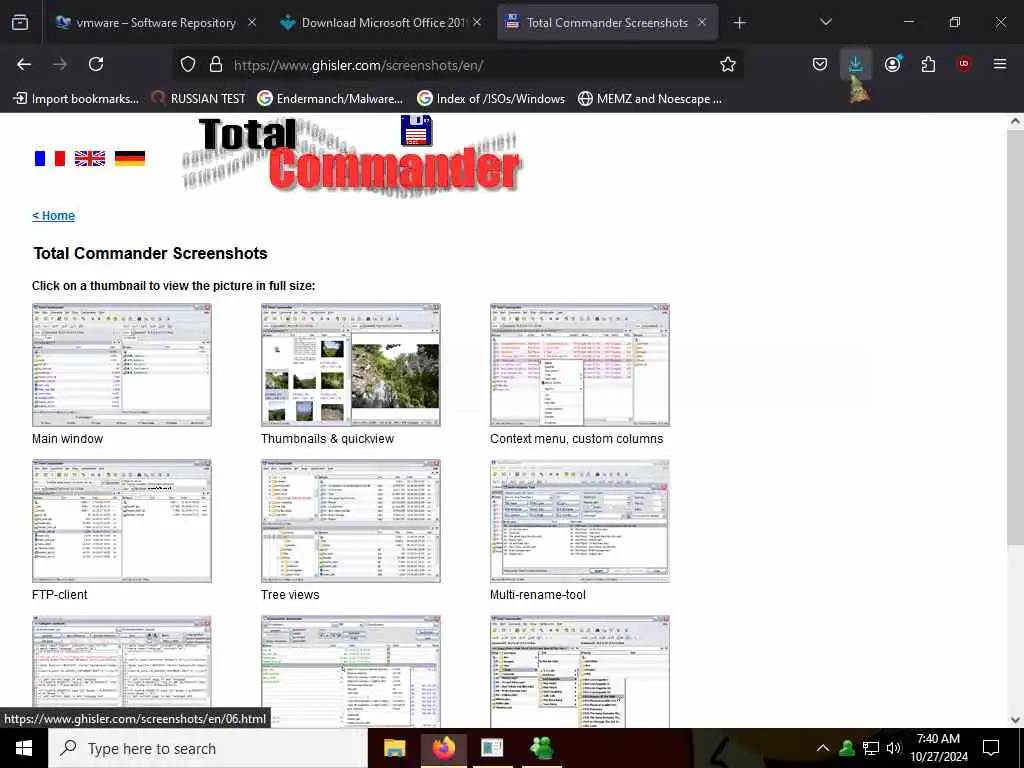This screenshot has height=768, width=1024.
Task: Open Thumbnails & quickview screenshot thumbnail
Action: pos(351,365)
